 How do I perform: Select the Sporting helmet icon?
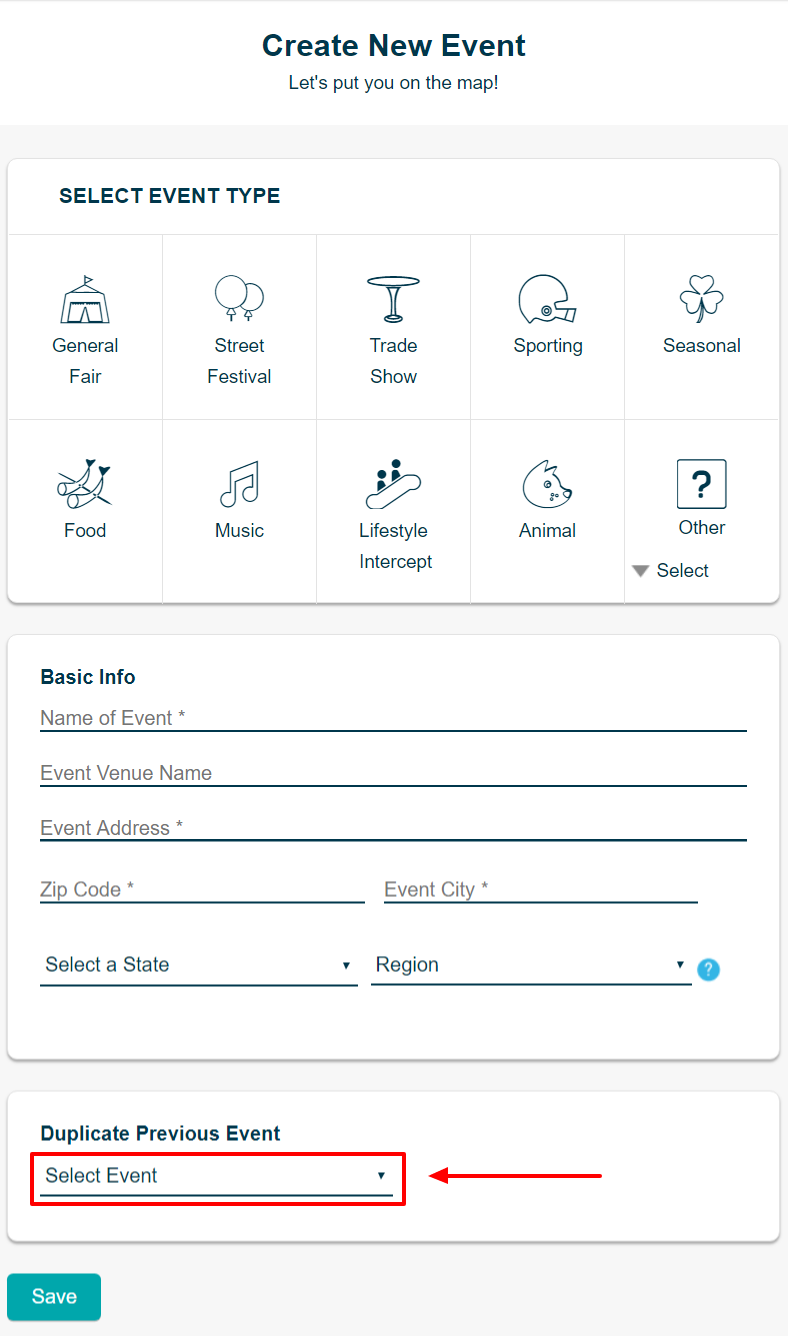[547, 300]
